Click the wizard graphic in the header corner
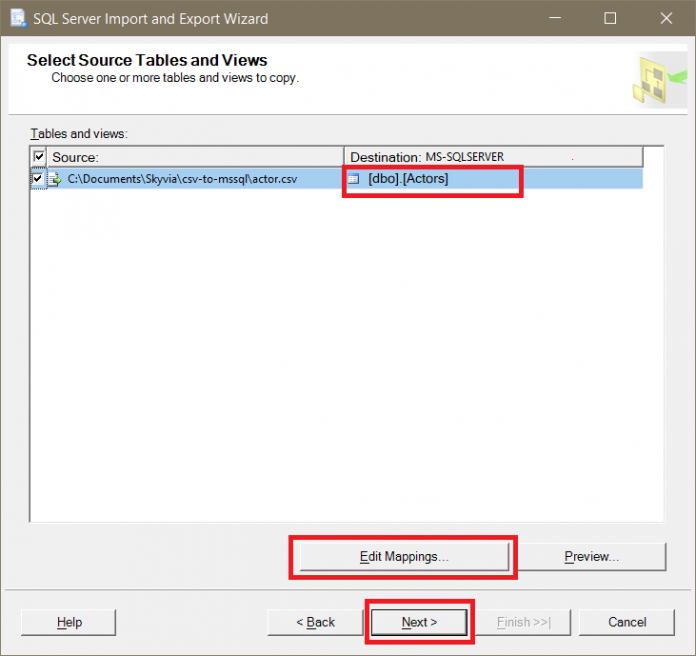 point(658,79)
